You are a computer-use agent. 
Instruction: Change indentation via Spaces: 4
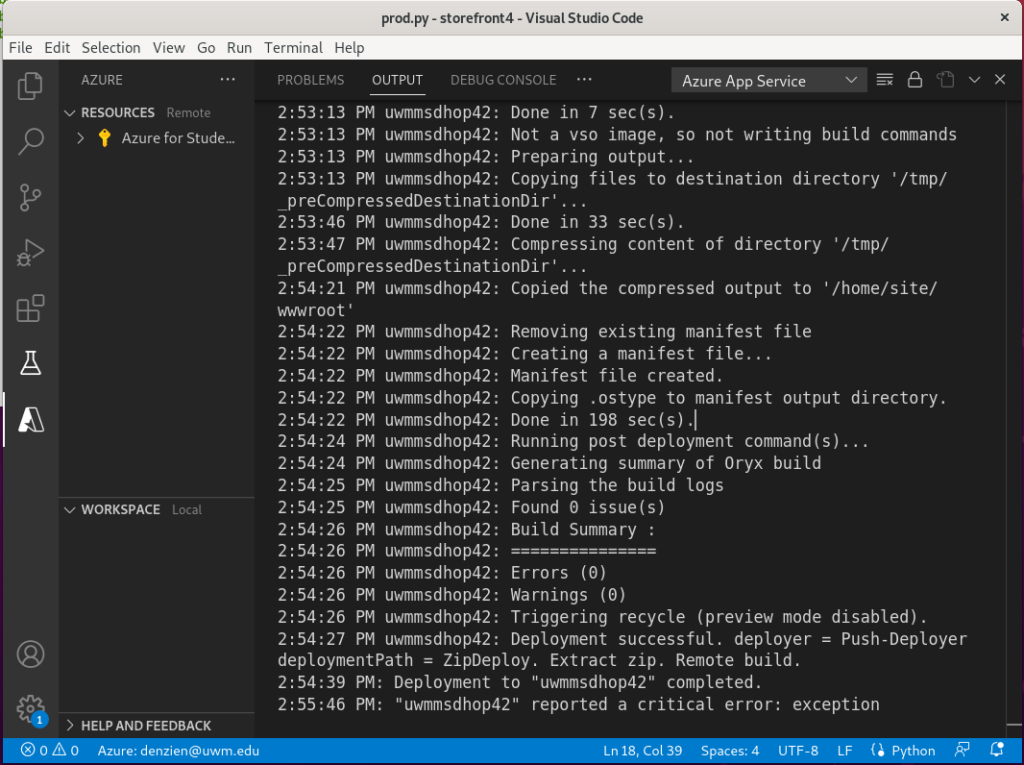click(x=730, y=750)
